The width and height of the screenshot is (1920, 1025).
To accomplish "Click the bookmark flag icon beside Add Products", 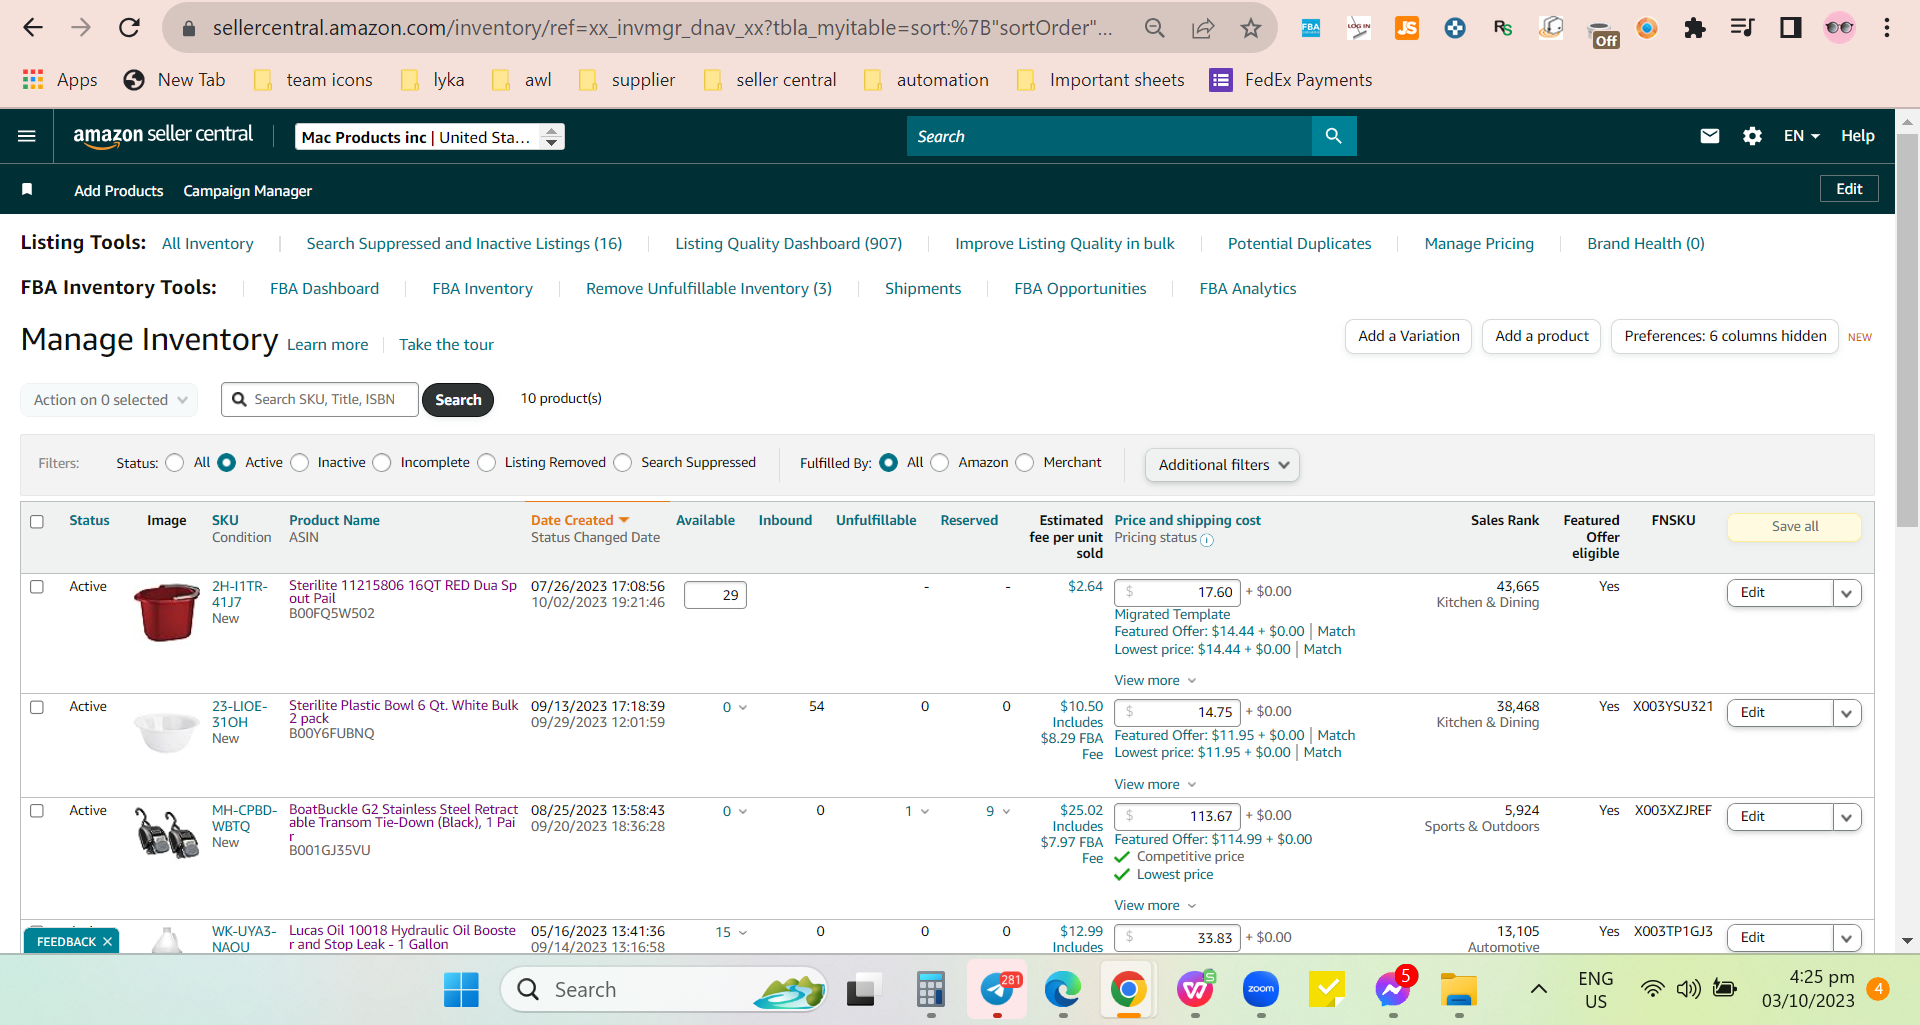I will click(x=27, y=190).
